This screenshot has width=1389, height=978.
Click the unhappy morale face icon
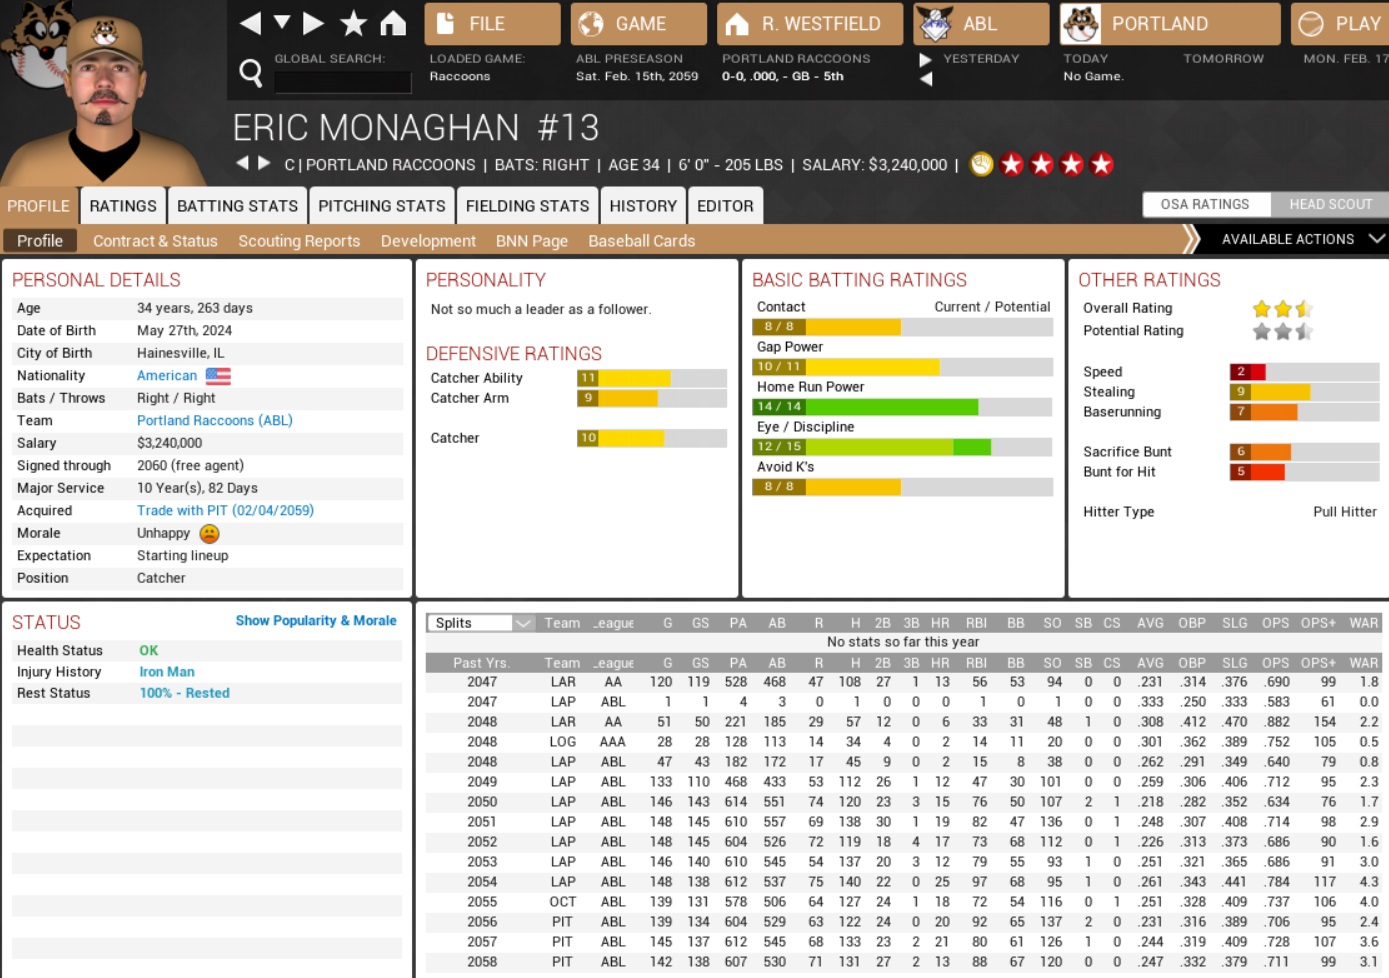[209, 533]
